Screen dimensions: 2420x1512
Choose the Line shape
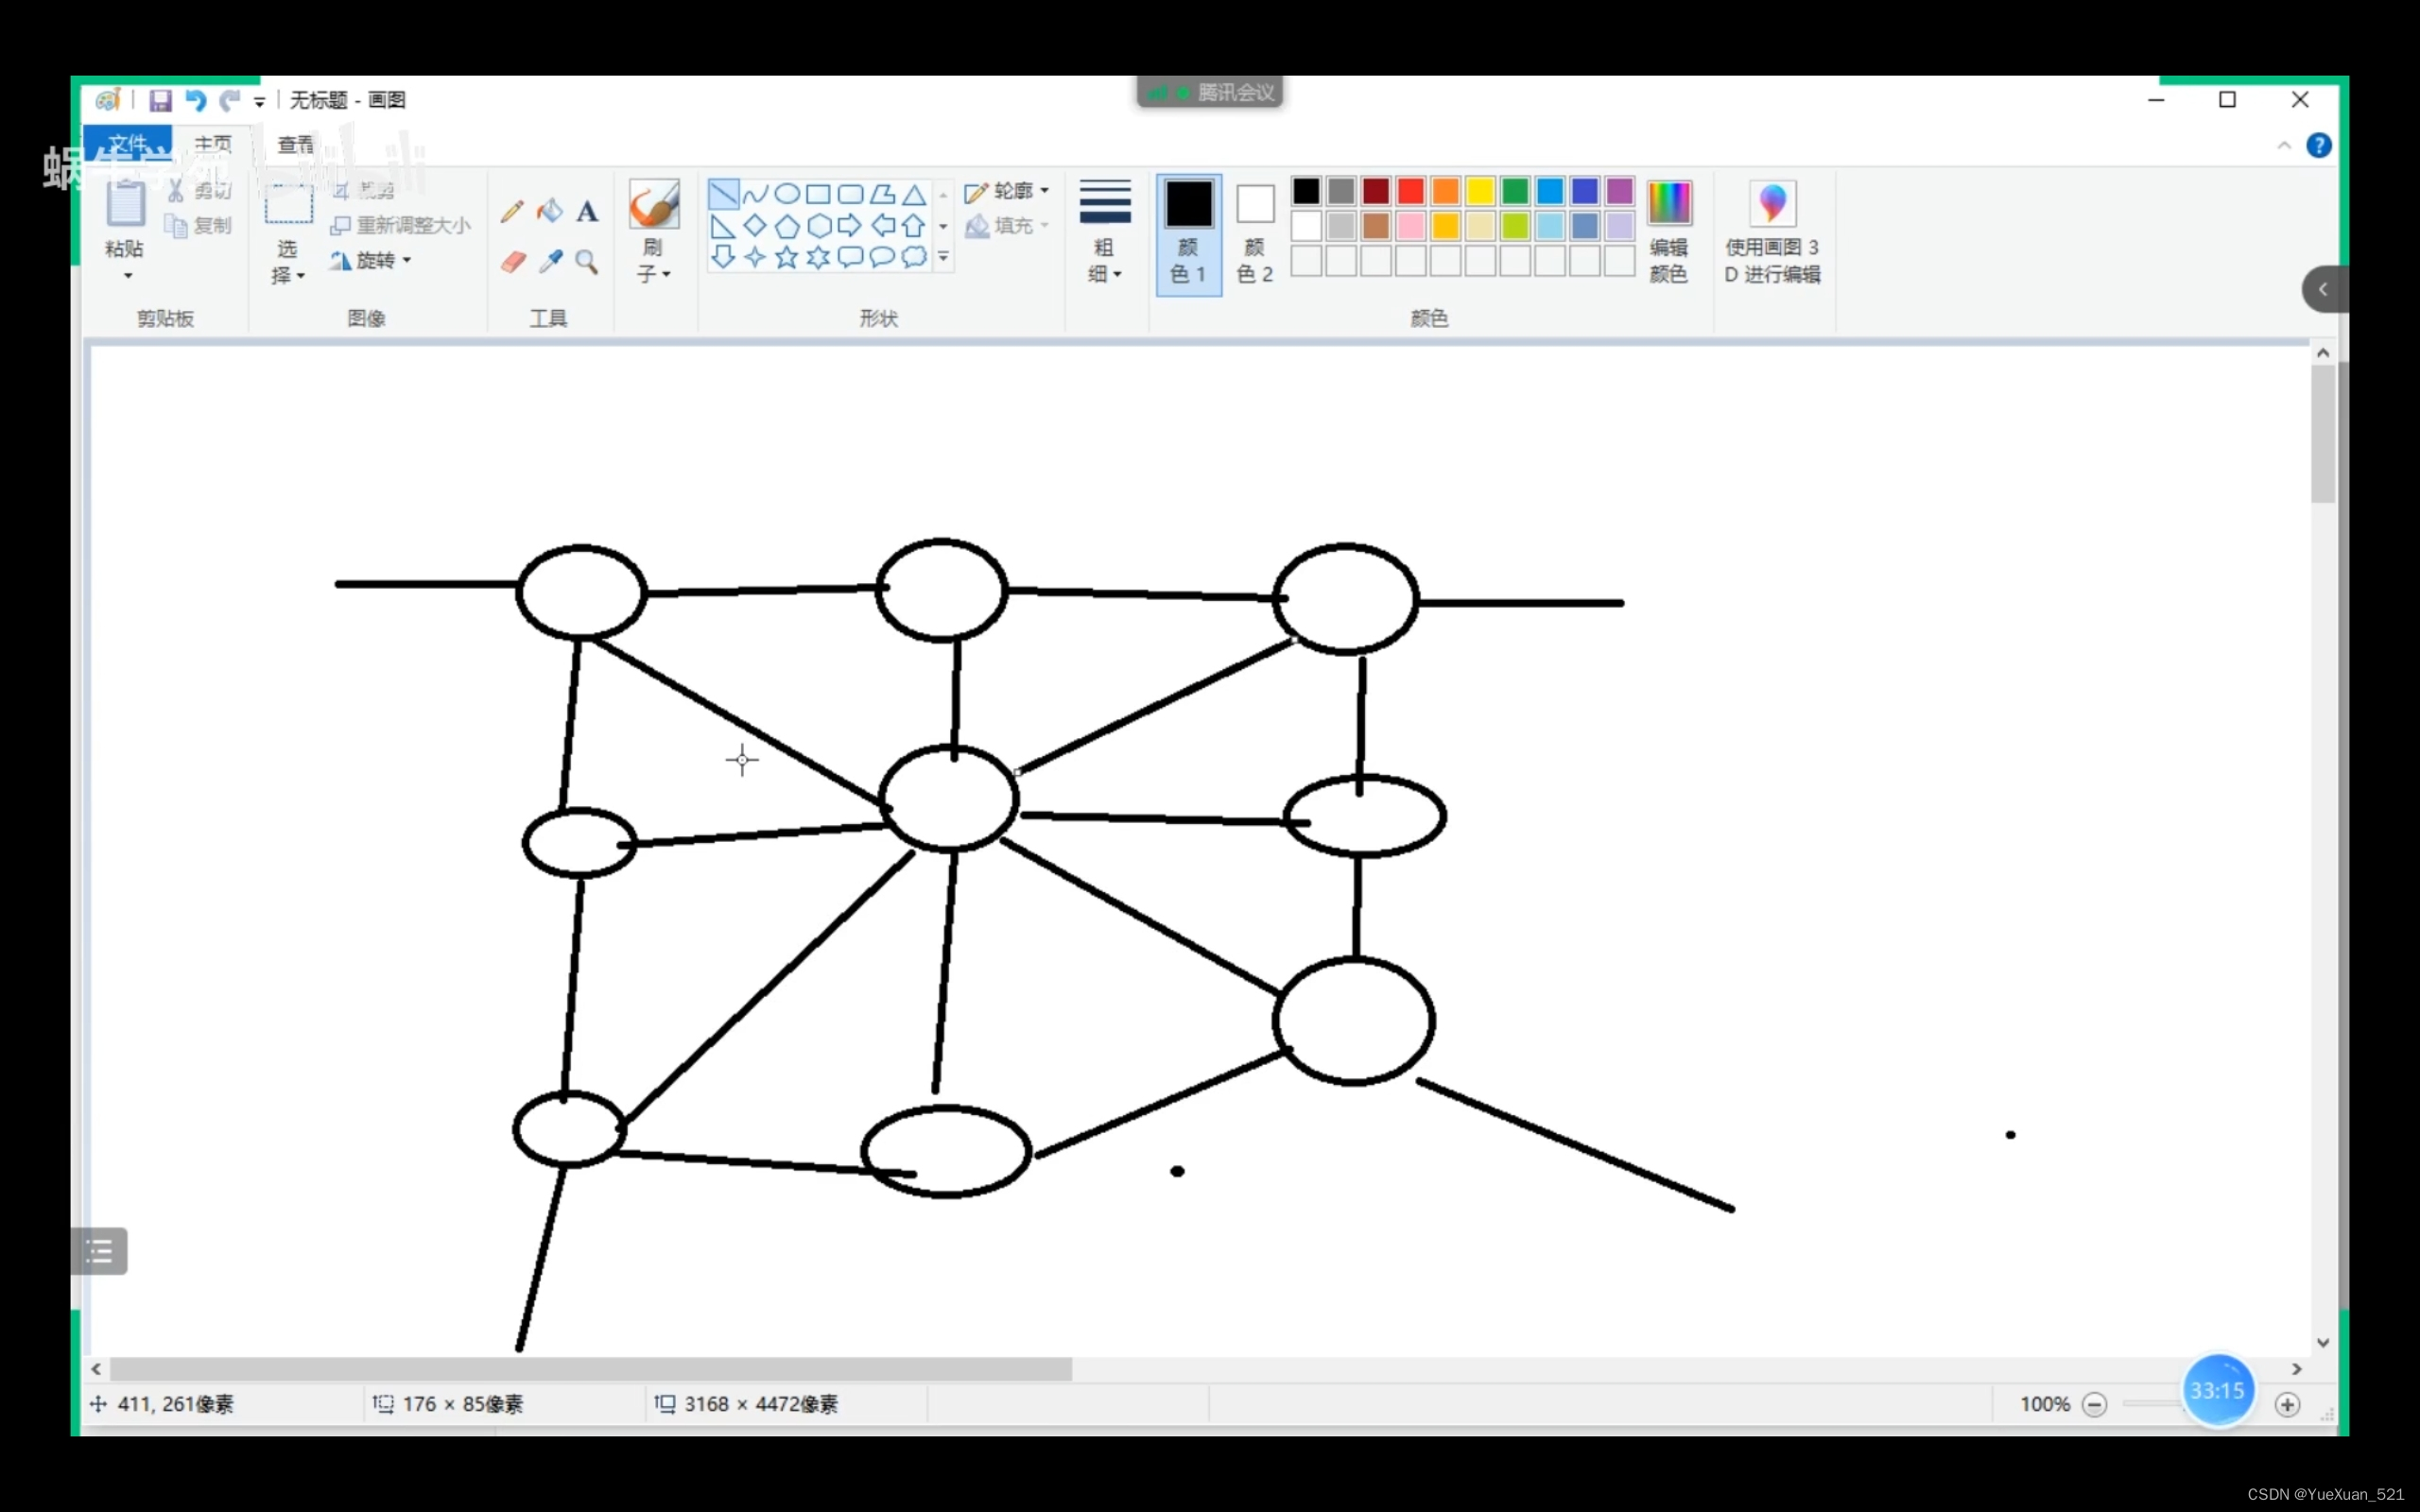pos(723,193)
